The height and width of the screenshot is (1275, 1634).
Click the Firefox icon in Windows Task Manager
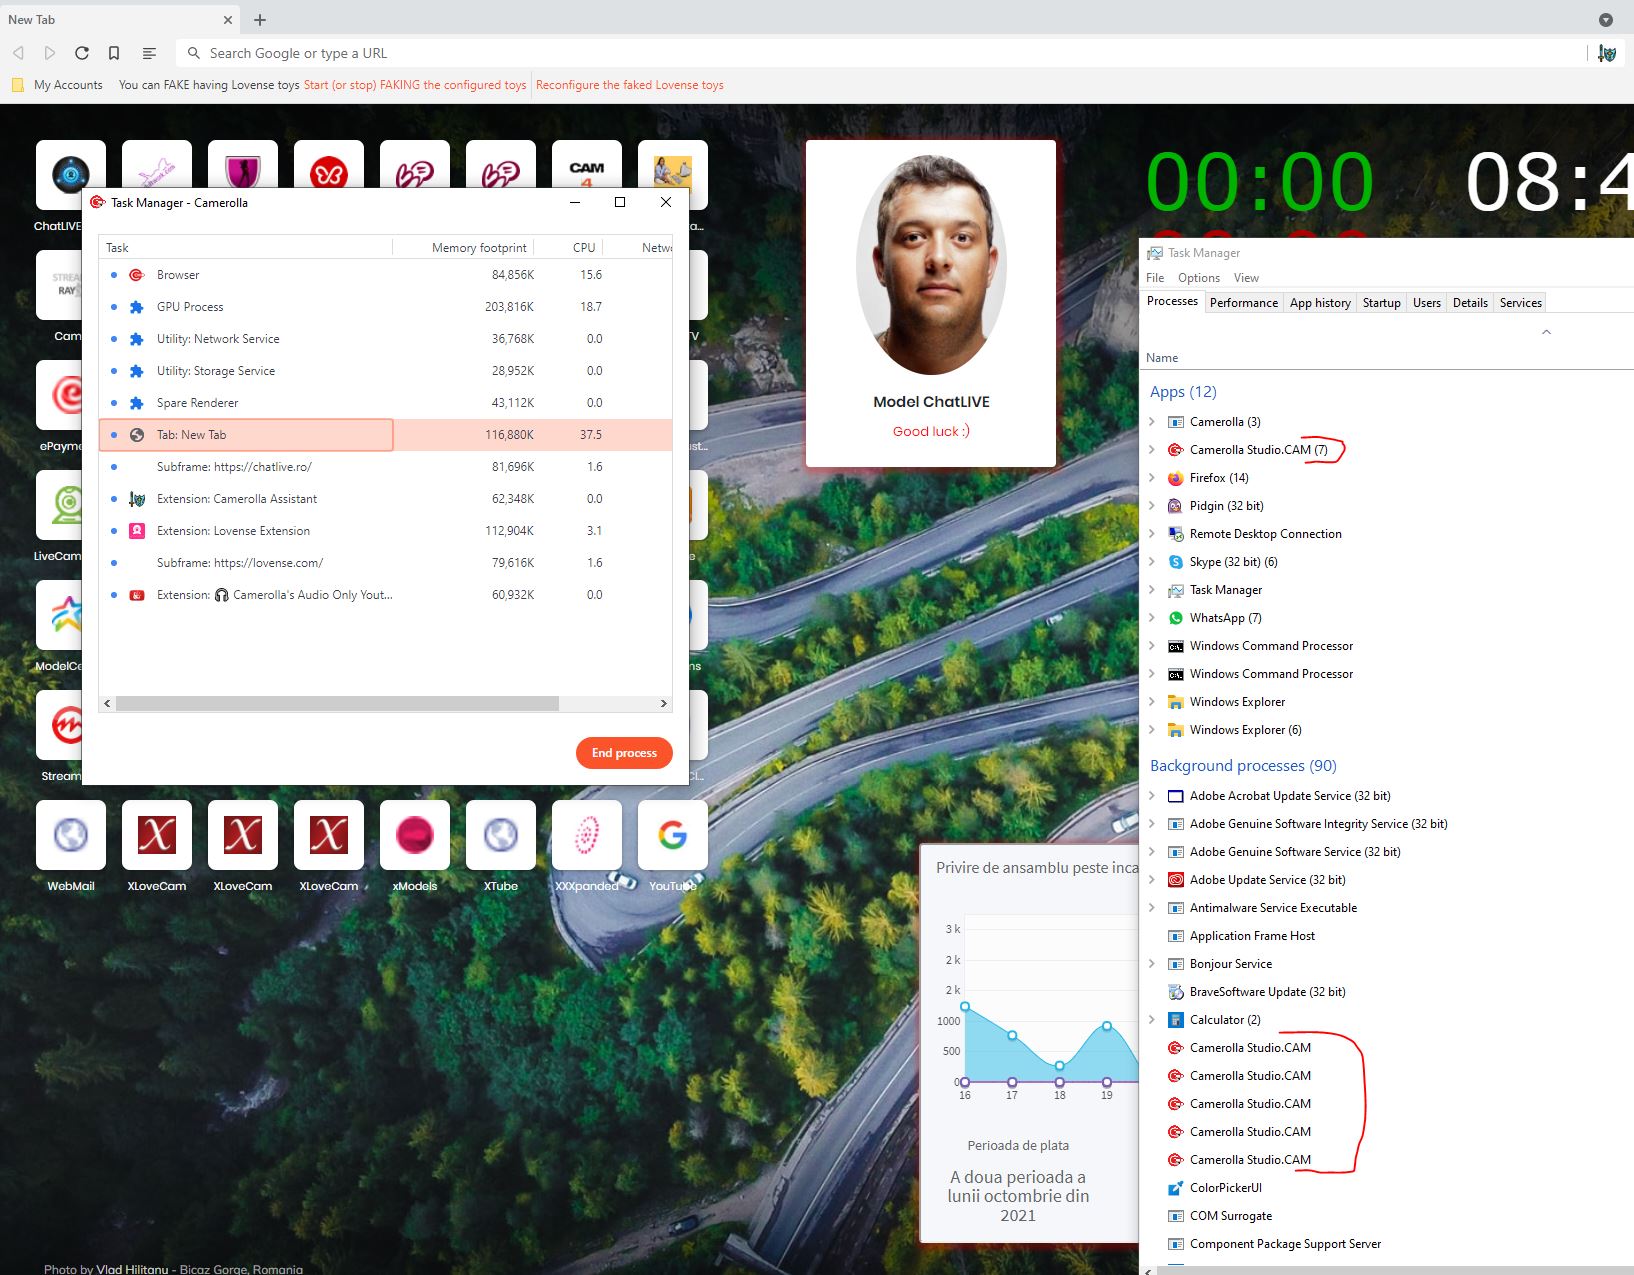(x=1176, y=478)
